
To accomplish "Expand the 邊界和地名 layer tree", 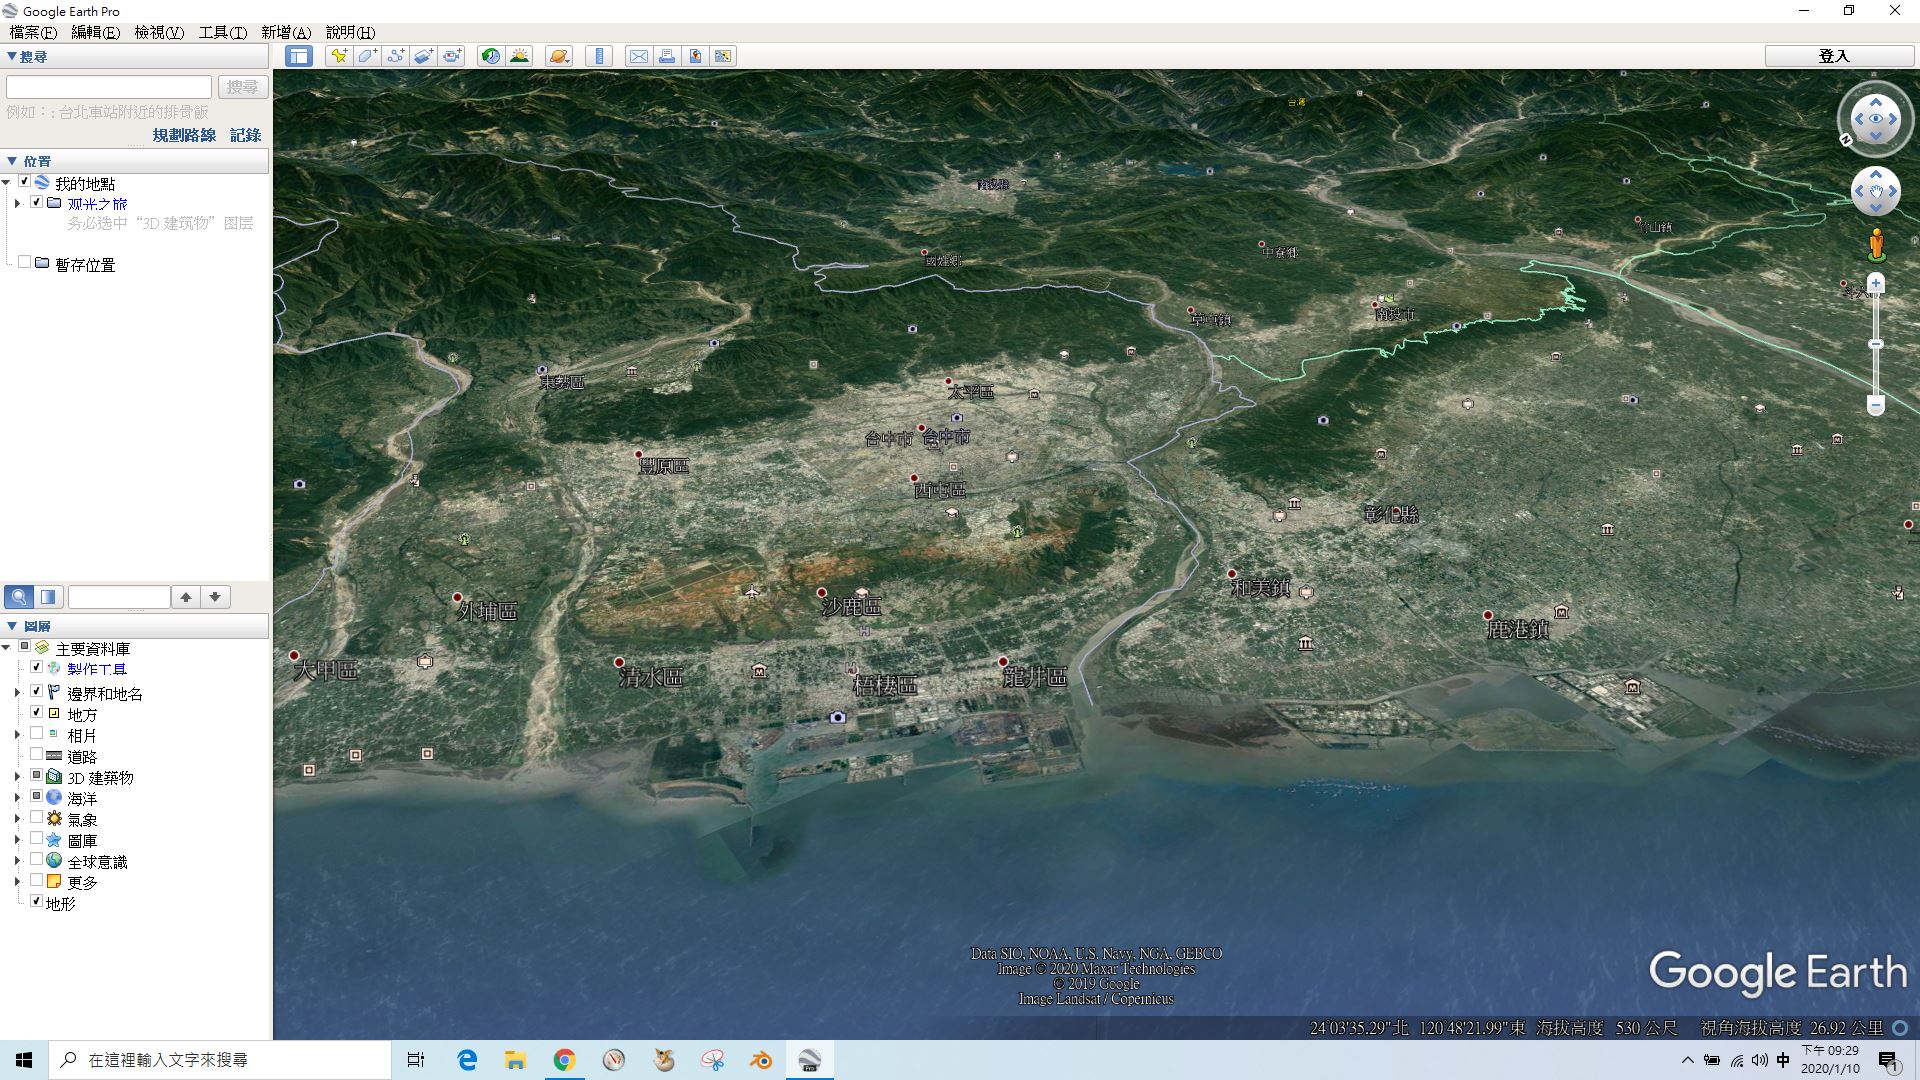I will (17, 693).
